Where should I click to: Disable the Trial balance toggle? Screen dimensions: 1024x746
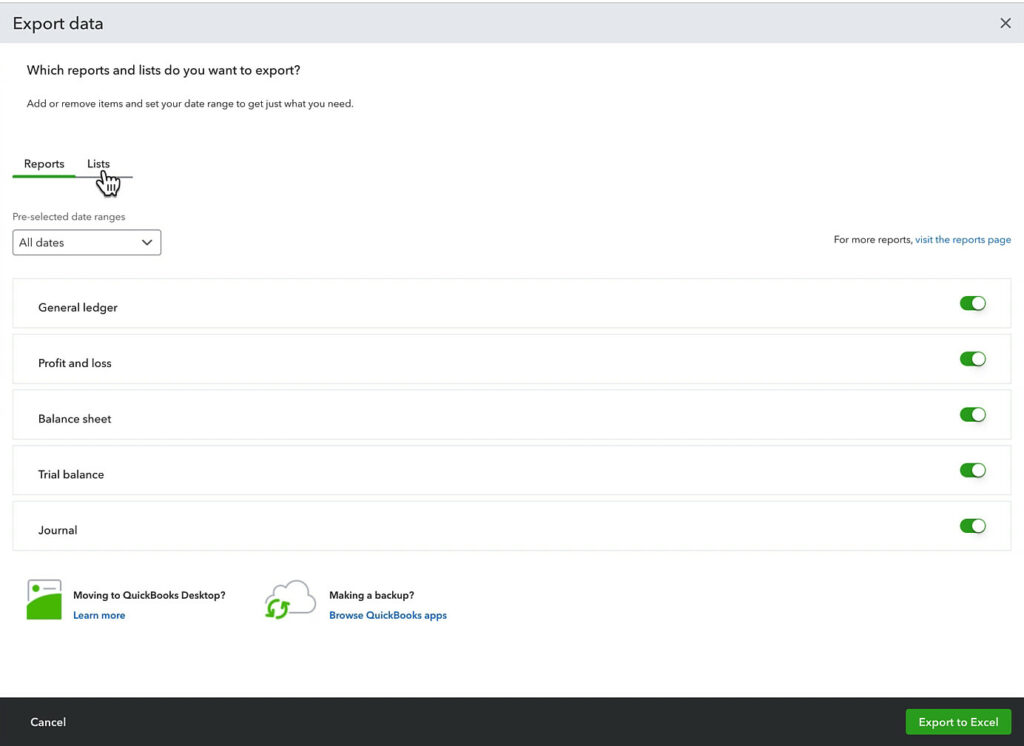pyautogui.click(x=971, y=470)
